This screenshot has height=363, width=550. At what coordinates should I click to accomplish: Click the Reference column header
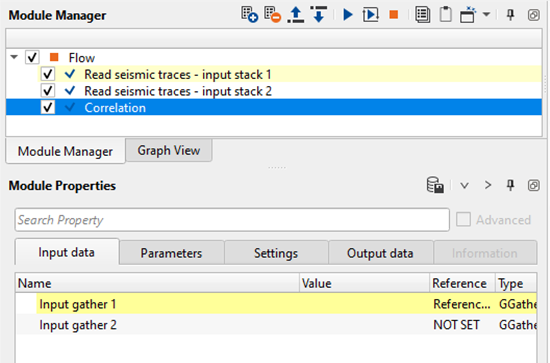(462, 283)
